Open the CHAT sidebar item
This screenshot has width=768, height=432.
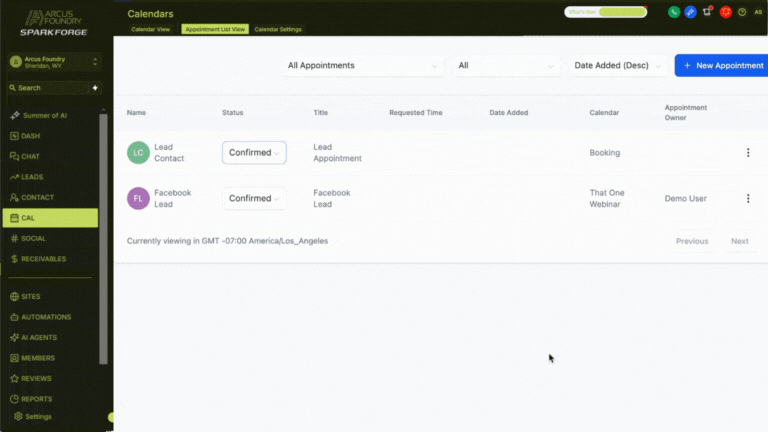point(31,156)
